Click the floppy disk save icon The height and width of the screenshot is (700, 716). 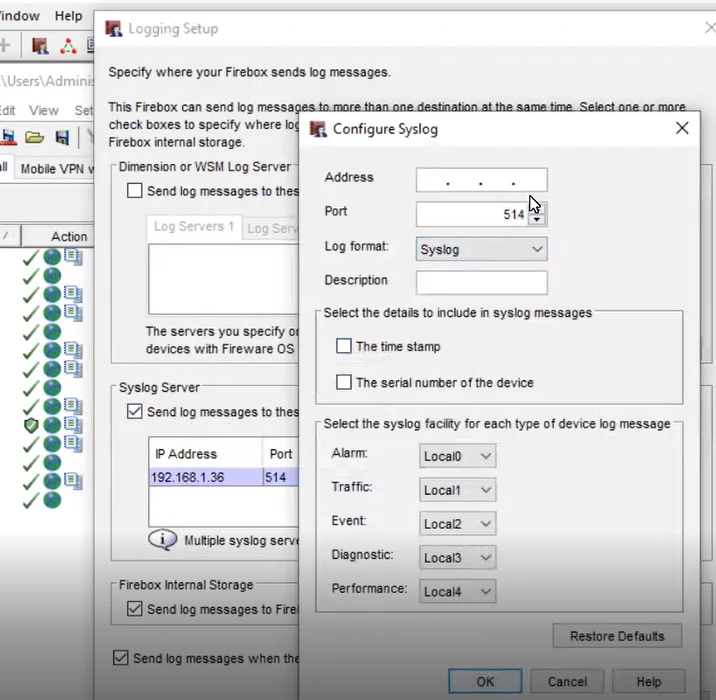click(x=62, y=137)
